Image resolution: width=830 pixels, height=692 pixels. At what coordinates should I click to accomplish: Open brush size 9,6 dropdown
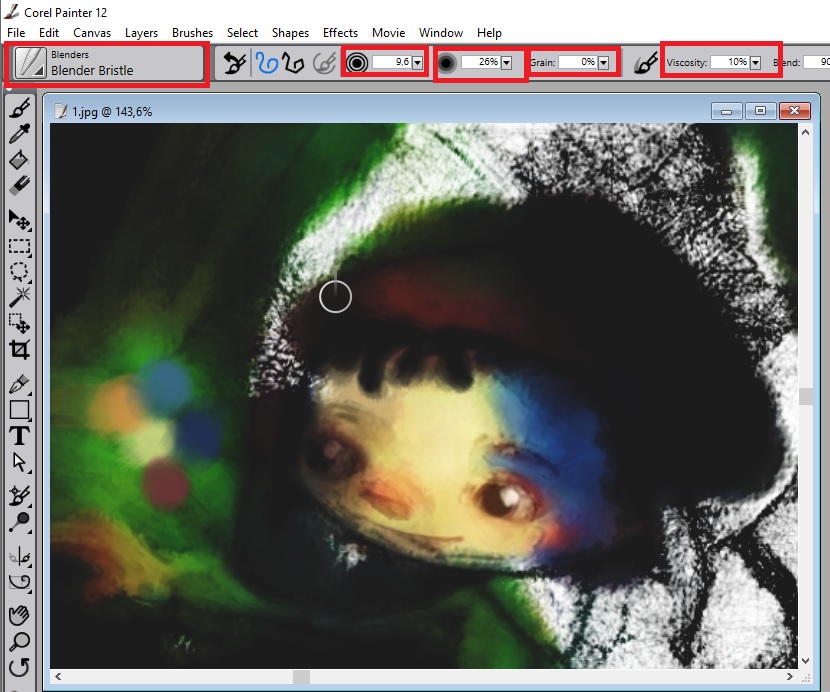tap(418, 62)
